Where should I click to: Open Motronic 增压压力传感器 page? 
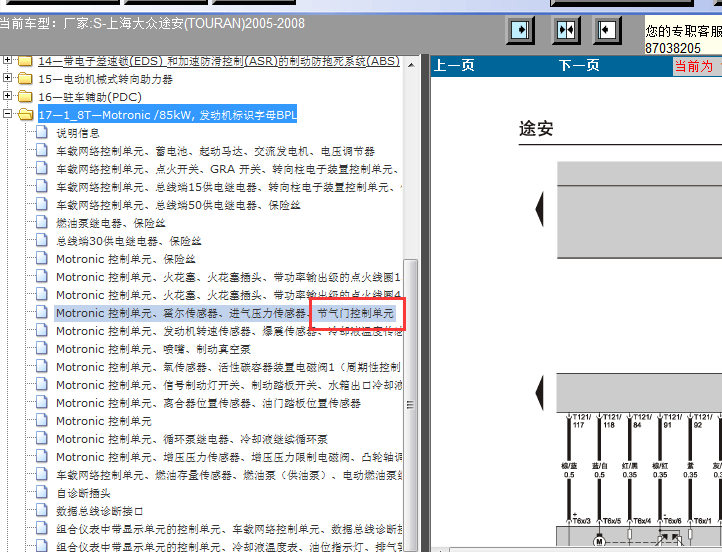(x=228, y=457)
